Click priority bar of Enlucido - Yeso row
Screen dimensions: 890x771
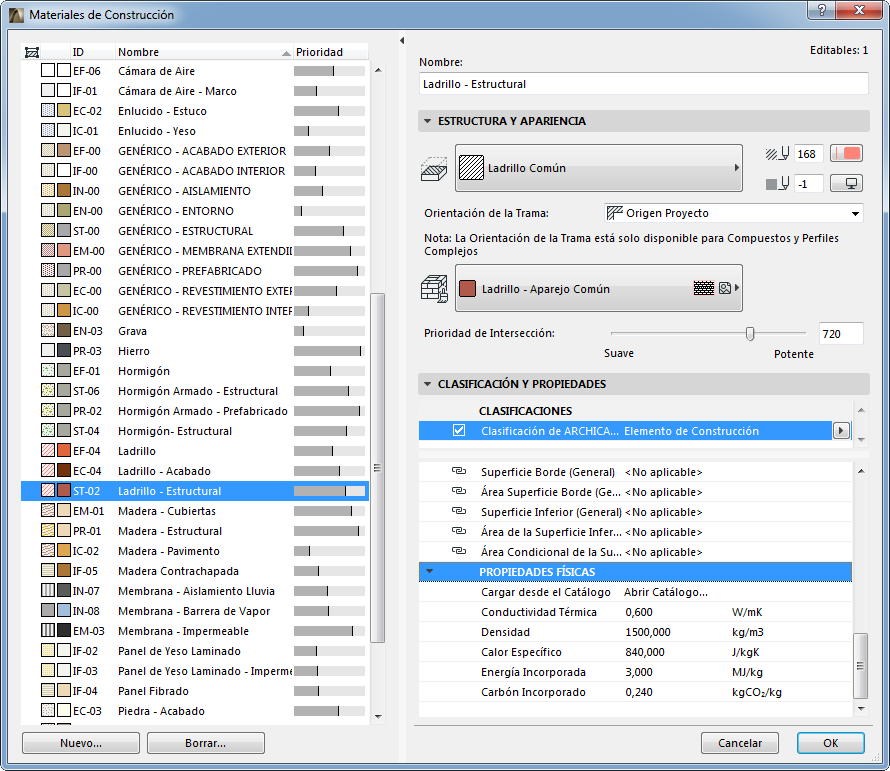pos(329,131)
